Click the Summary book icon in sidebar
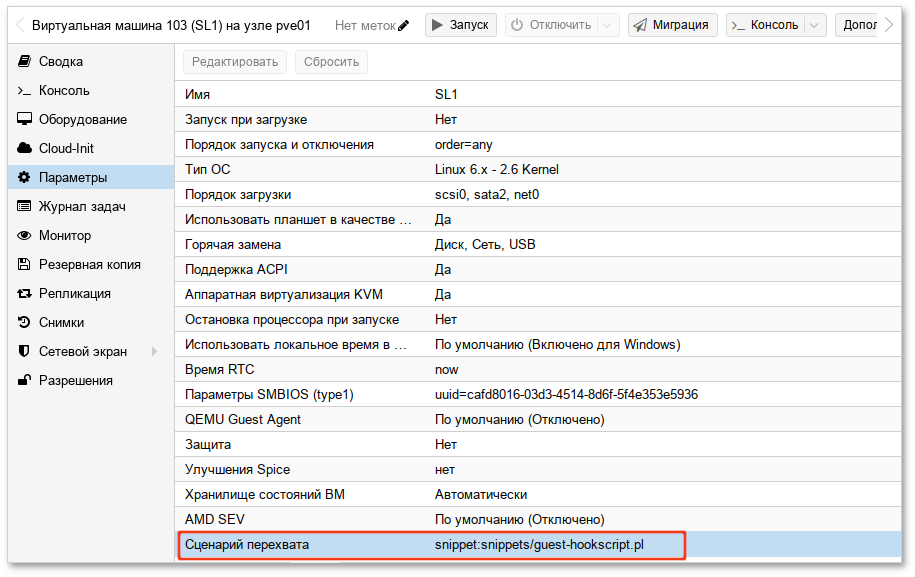The height and width of the screenshot is (577, 915). (x=25, y=62)
